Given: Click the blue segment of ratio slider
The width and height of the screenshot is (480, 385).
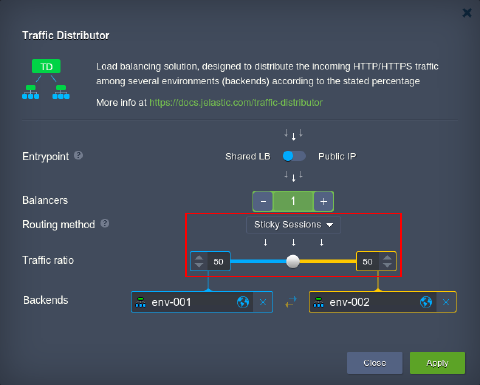Looking at the screenshot, I should point(258,261).
